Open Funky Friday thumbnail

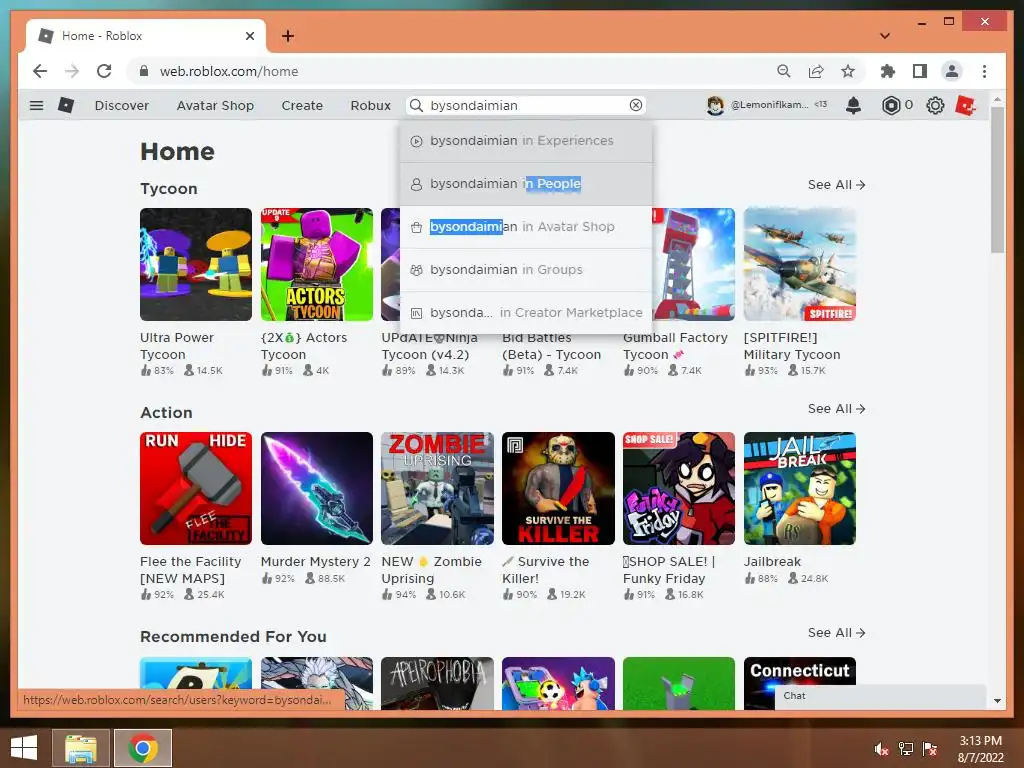[x=679, y=488]
